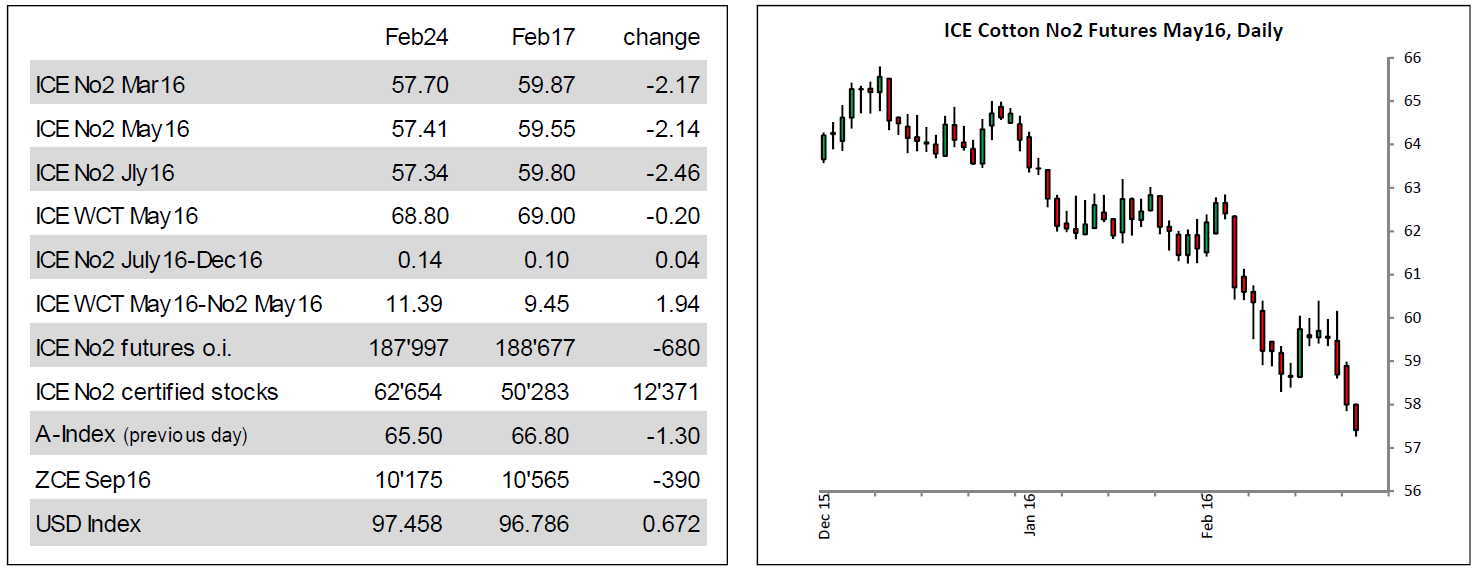Click the value 57.34
This screenshot has width=1477, height=568.
[x=420, y=173]
